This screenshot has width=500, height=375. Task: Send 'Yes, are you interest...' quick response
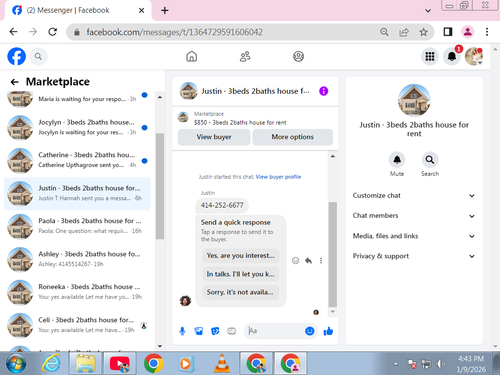click(241, 256)
